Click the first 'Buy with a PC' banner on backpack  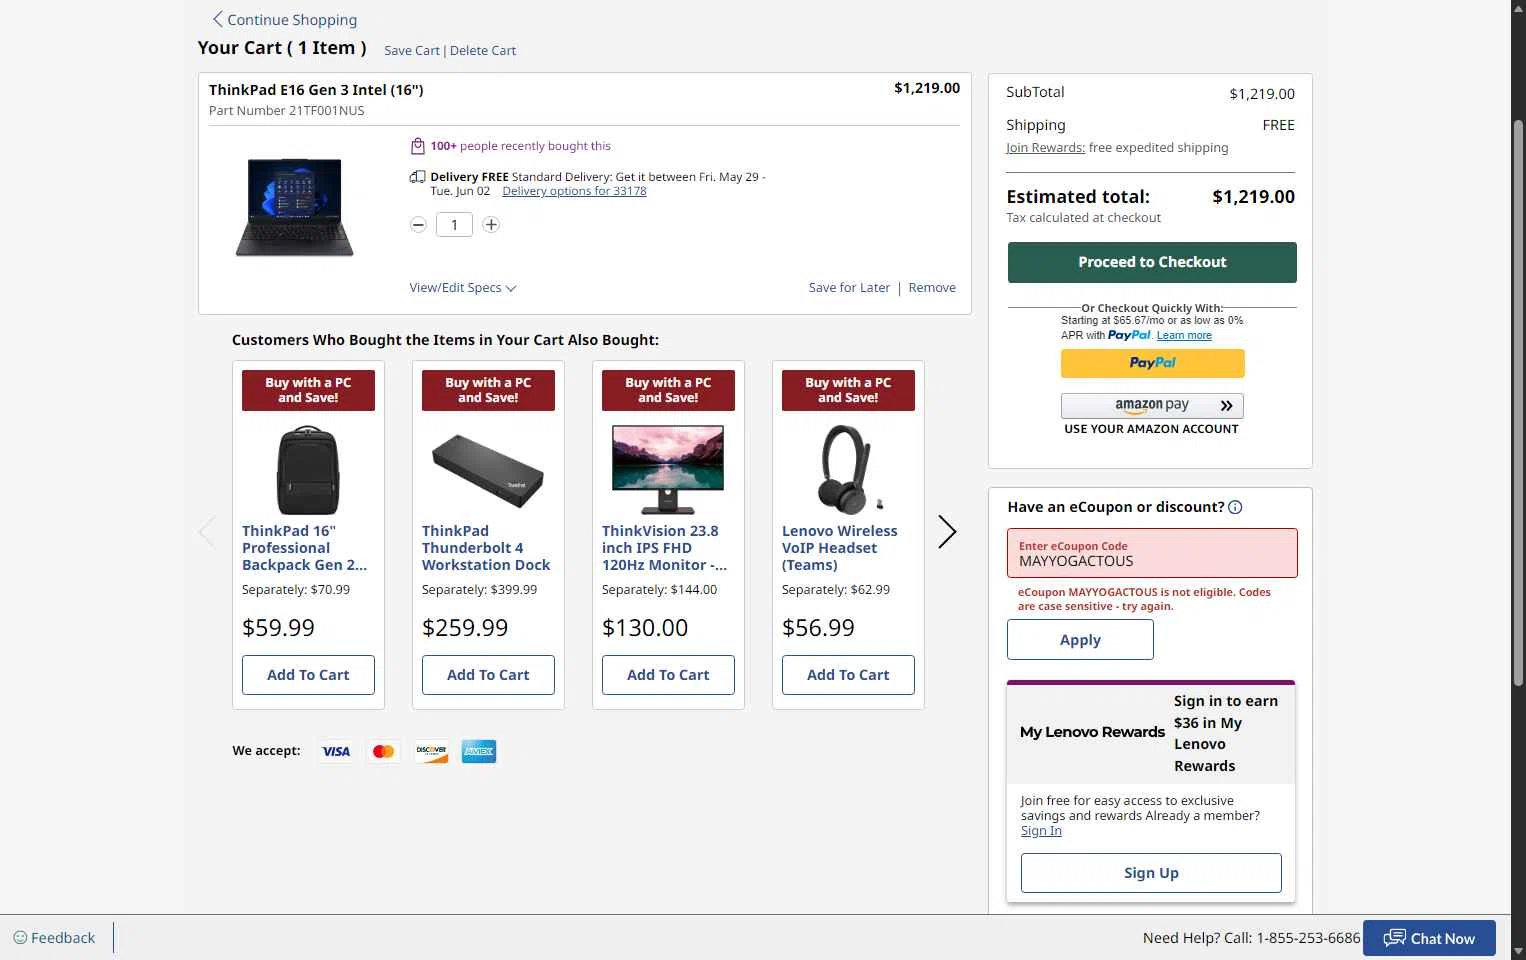pyautogui.click(x=308, y=390)
